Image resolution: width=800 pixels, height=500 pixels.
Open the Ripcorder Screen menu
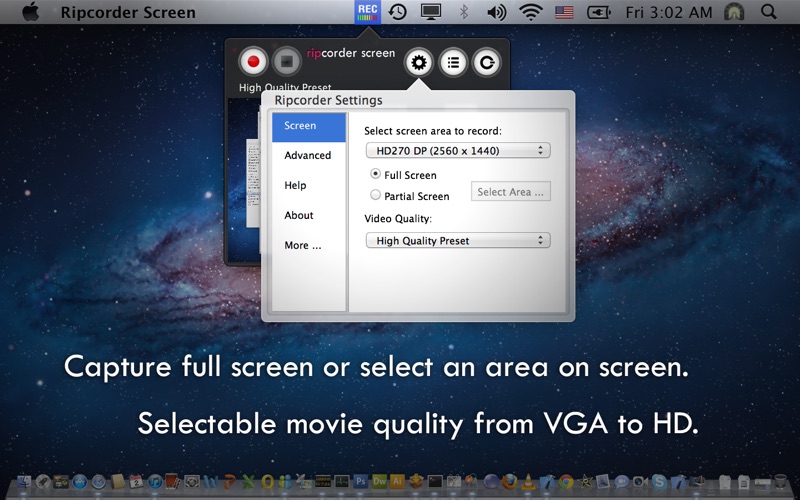click(x=128, y=12)
